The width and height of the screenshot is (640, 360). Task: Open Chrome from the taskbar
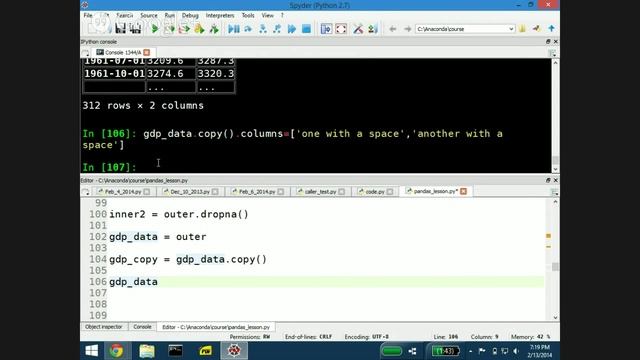click(116, 351)
